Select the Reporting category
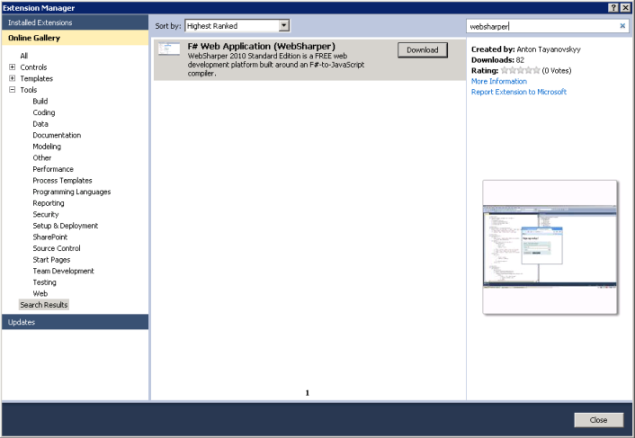 pyautogui.click(x=48, y=203)
